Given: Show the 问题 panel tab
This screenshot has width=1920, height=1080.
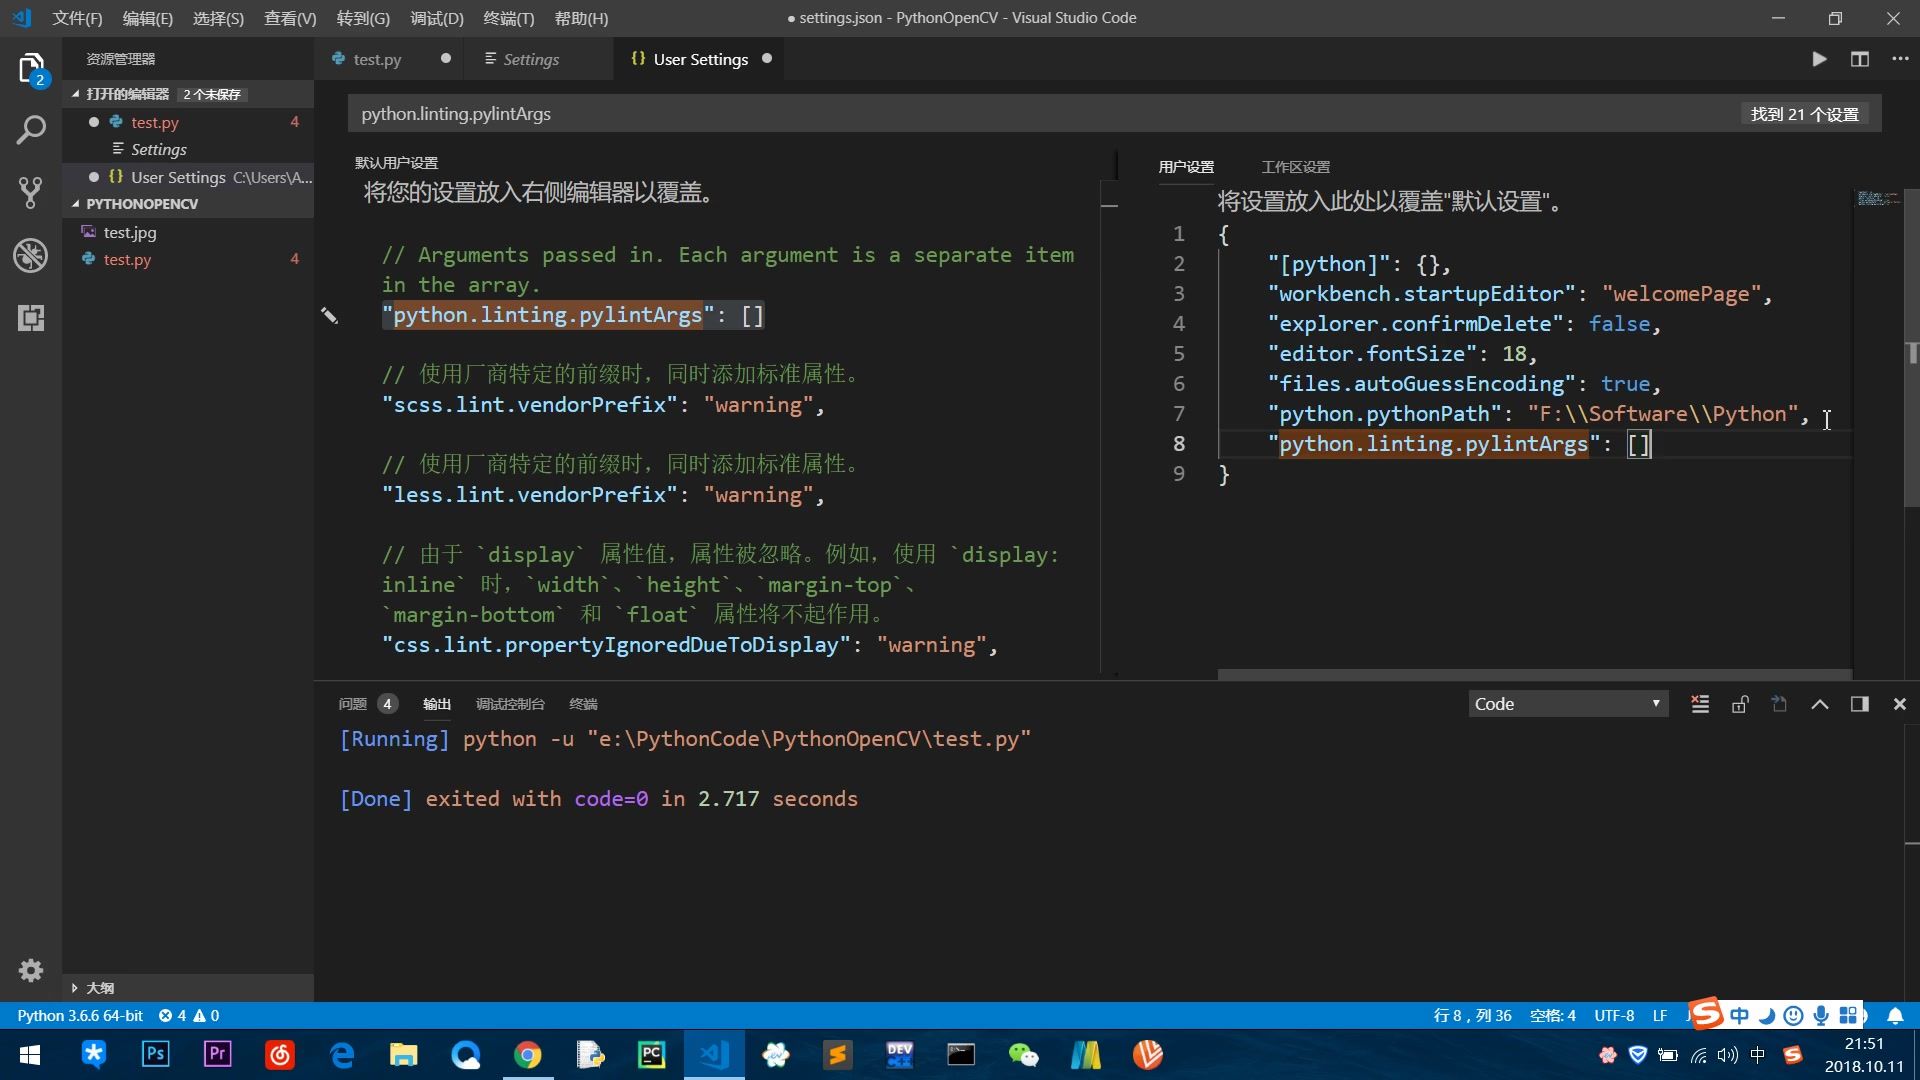Looking at the screenshot, I should (352, 704).
